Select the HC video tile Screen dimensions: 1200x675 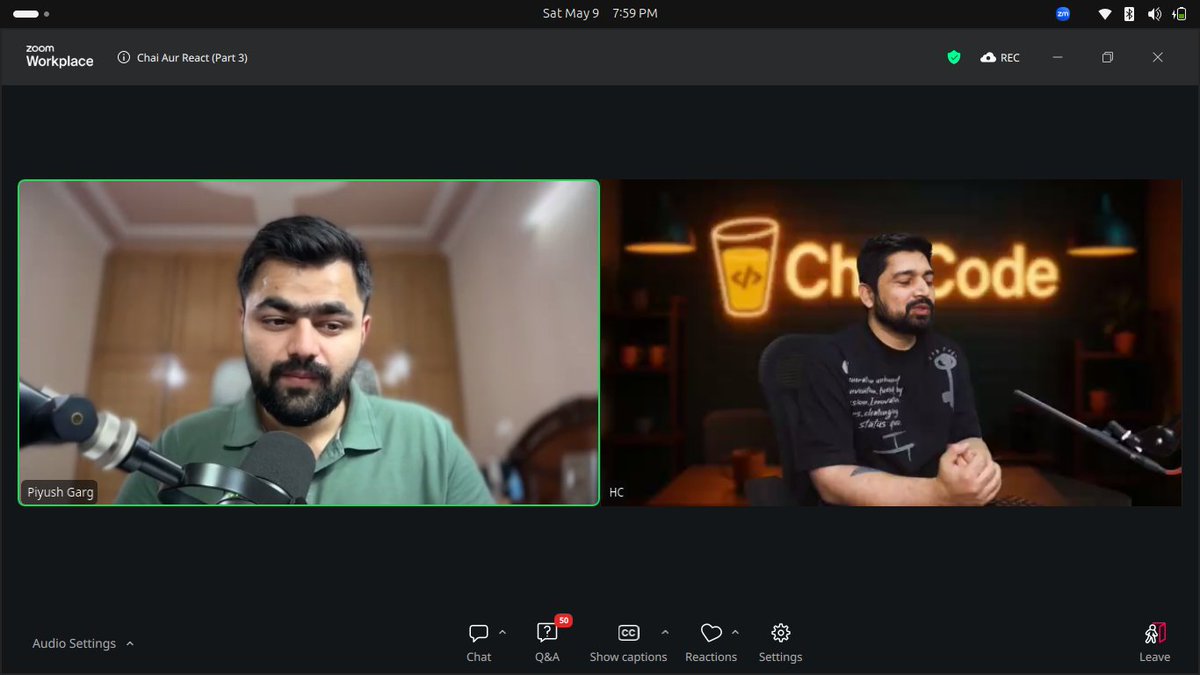pyautogui.click(x=892, y=343)
